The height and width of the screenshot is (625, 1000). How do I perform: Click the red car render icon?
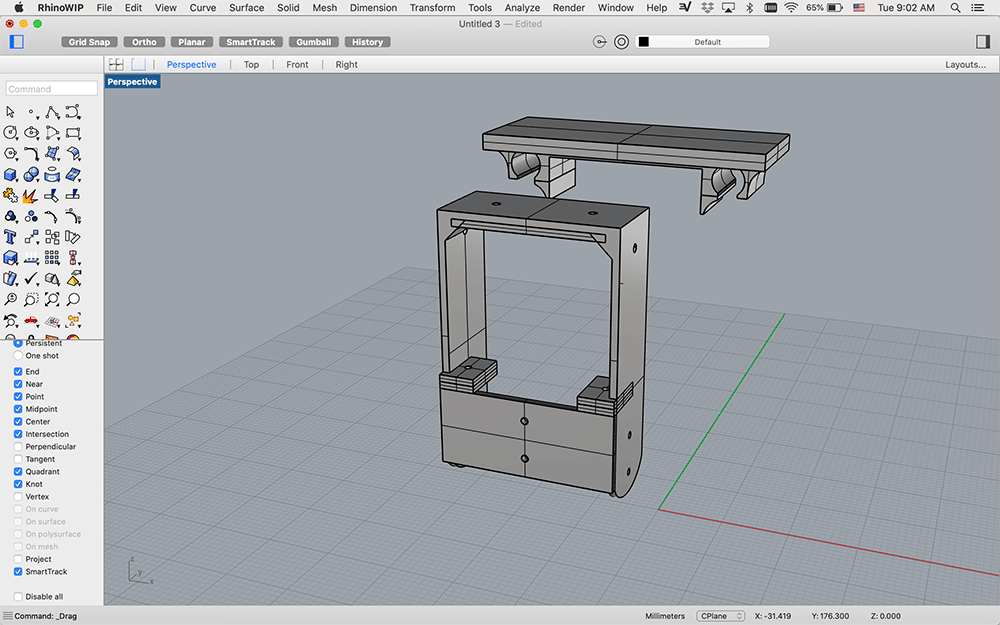coord(31,321)
